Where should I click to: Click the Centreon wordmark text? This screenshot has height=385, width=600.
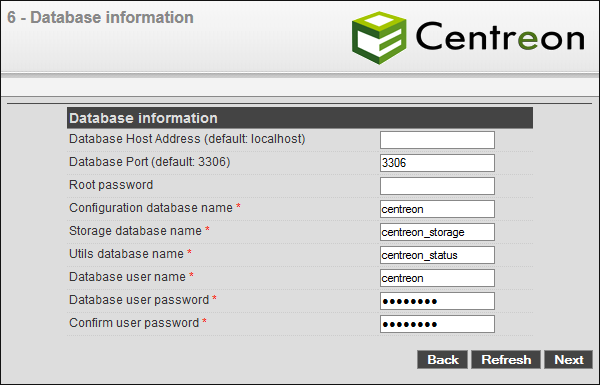(x=500, y=36)
